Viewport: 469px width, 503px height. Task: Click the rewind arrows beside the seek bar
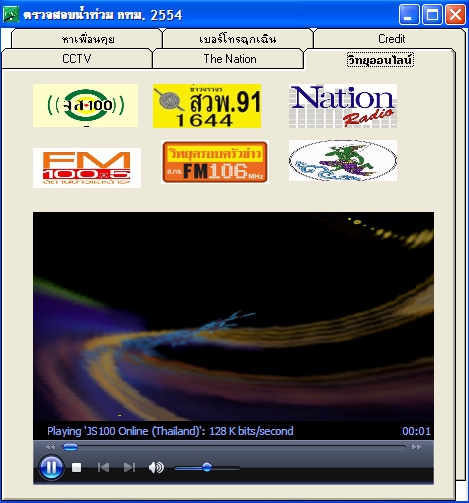[50, 447]
